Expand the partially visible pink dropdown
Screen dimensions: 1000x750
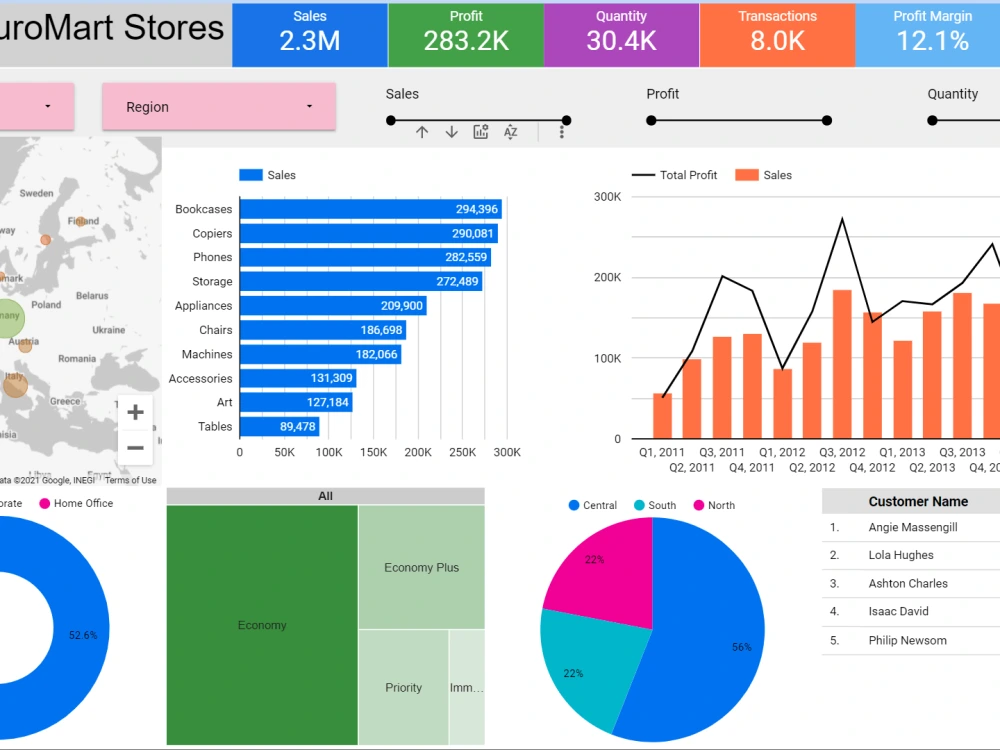36,107
